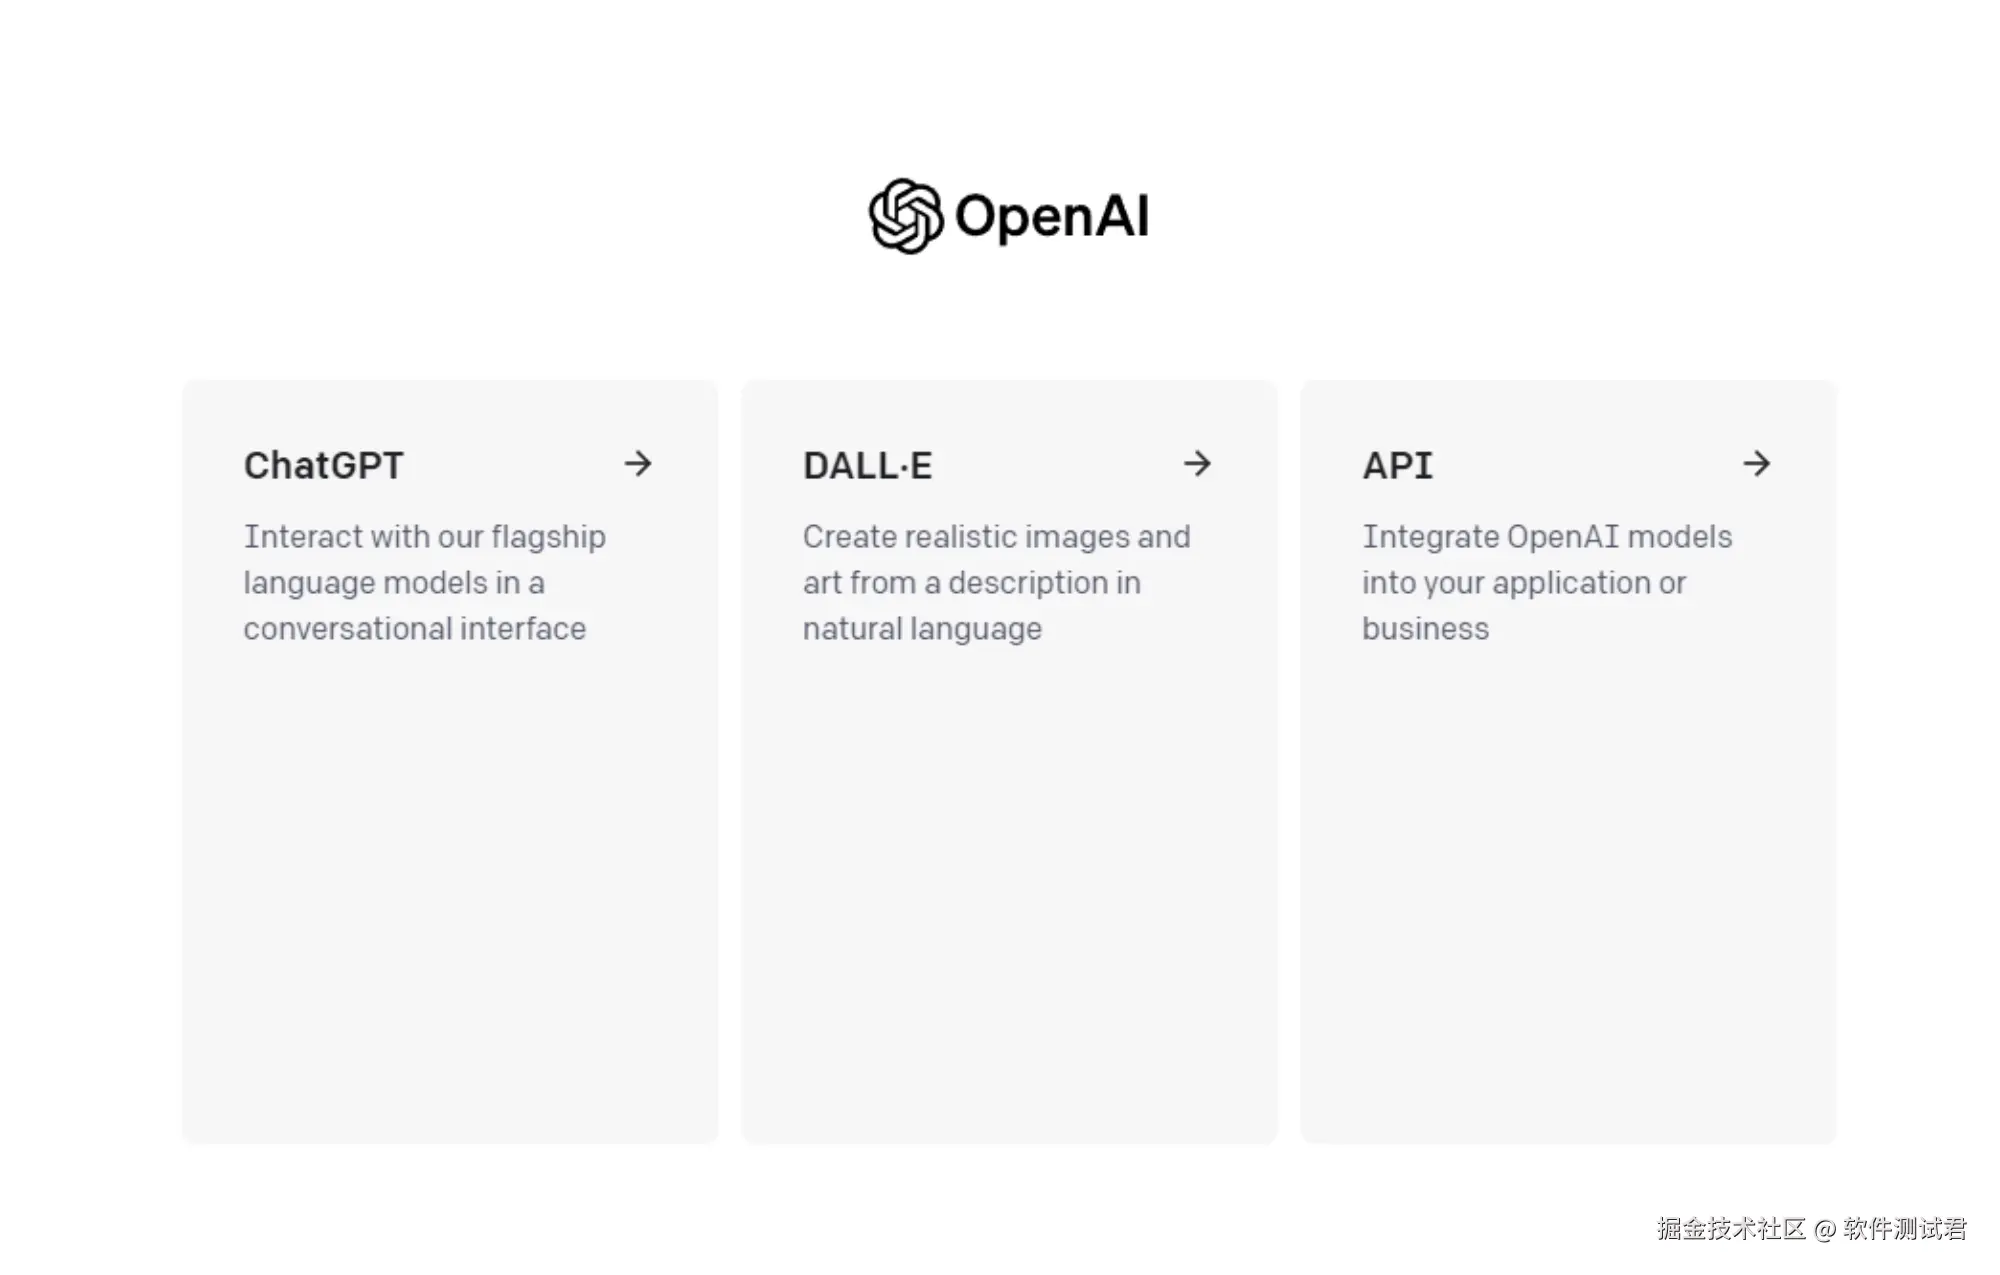Click the 'Interact with our flagship' text line
This screenshot has height=1275, width=2000.
click(x=424, y=537)
